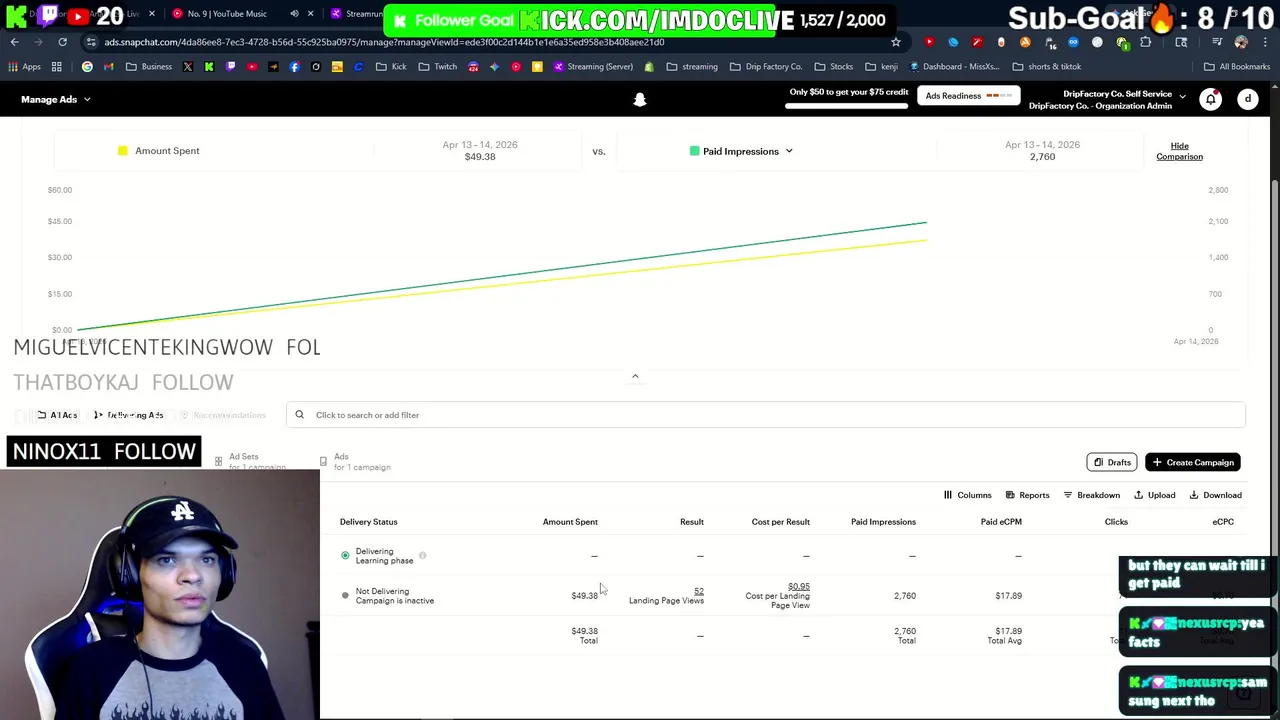Image resolution: width=1280 pixels, height=720 pixels.
Task: Open Breakdown options
Action: (1091, 495)
